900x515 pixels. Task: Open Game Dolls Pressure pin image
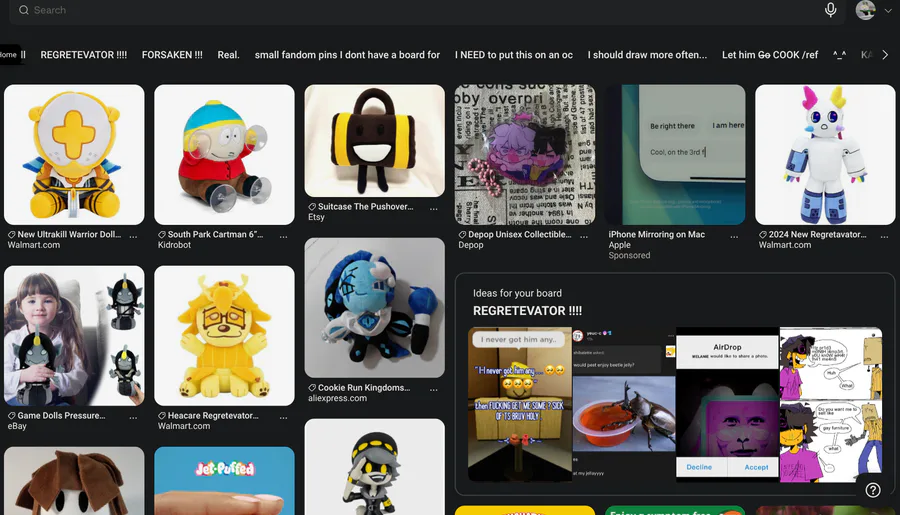pos(74,335)
